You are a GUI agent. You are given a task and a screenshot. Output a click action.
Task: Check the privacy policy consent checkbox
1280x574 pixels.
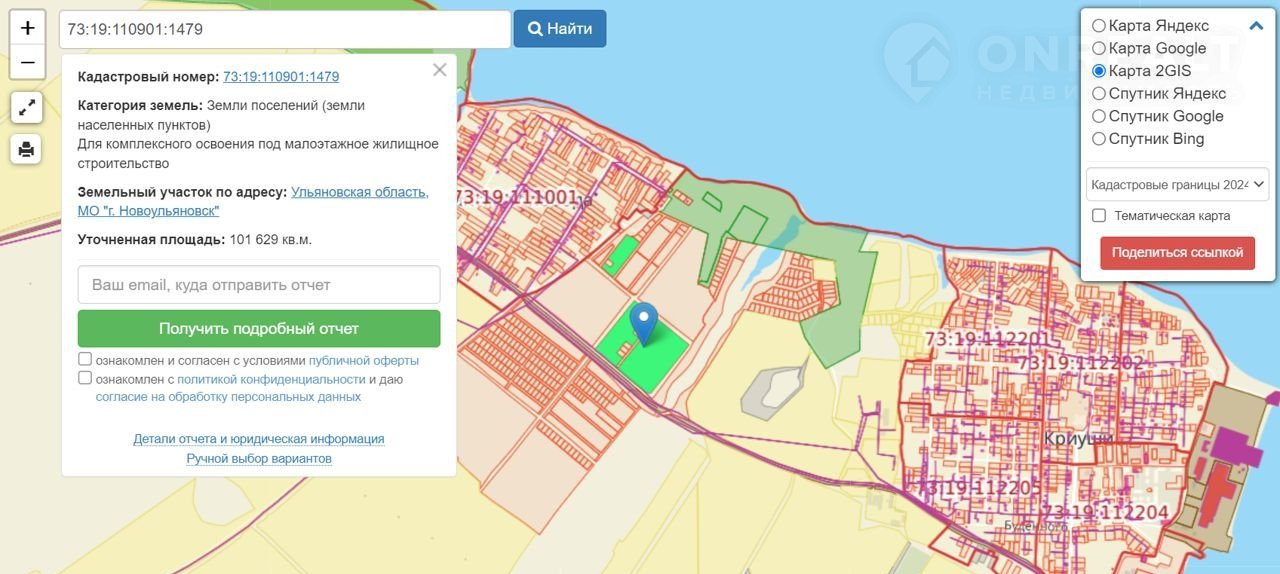[85, 379]
